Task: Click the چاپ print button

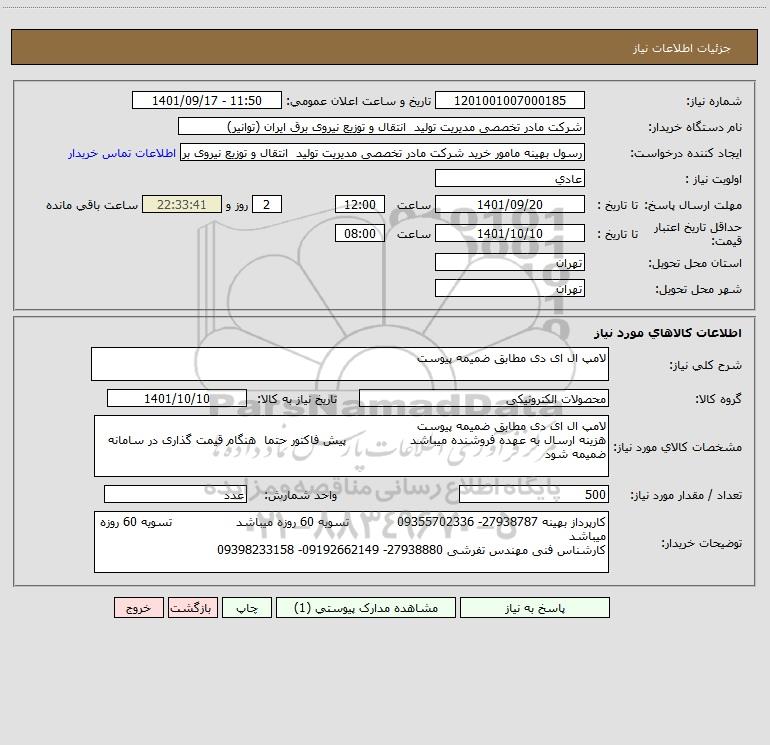Action: point(247,608)
